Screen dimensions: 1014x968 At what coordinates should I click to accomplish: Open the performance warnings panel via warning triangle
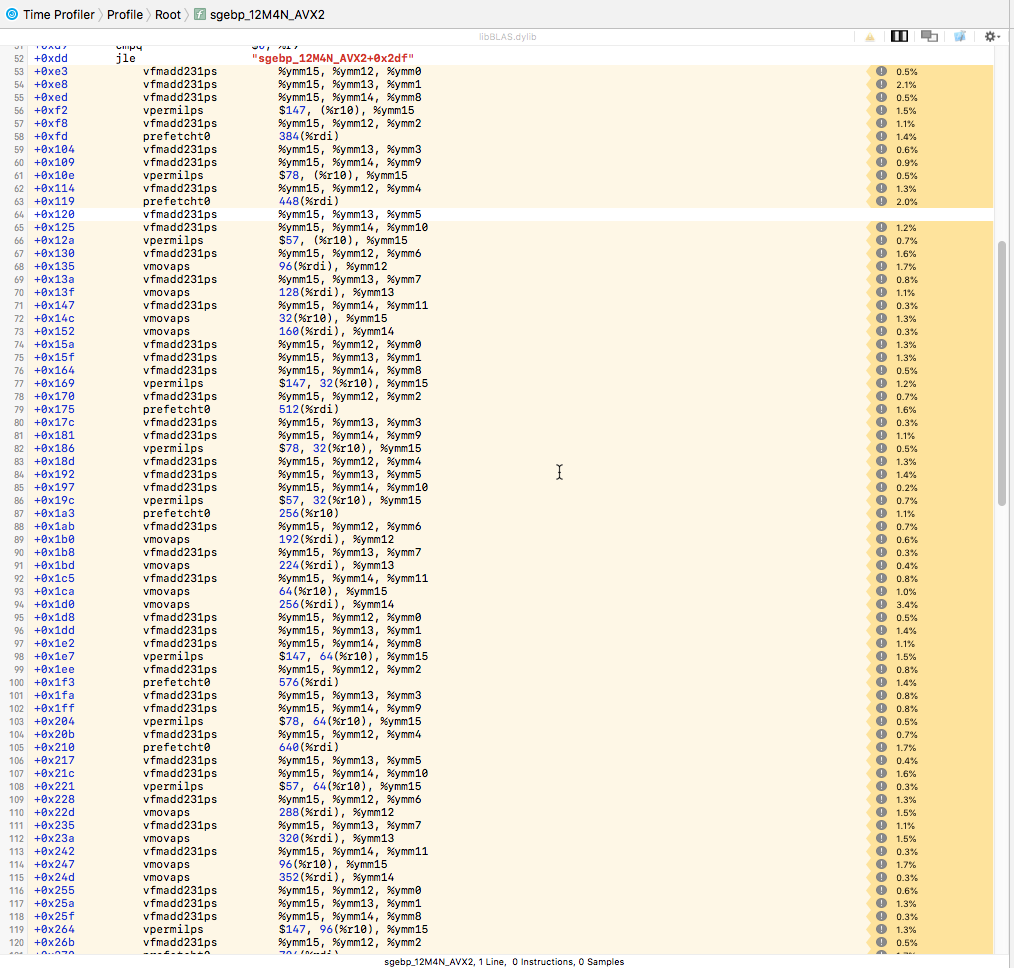(x=868, y=35)
